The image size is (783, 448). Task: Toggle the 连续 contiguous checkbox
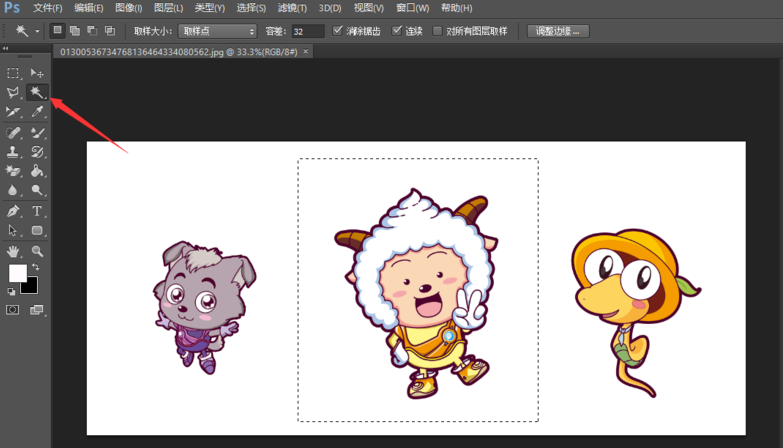(x=397, y=31)
